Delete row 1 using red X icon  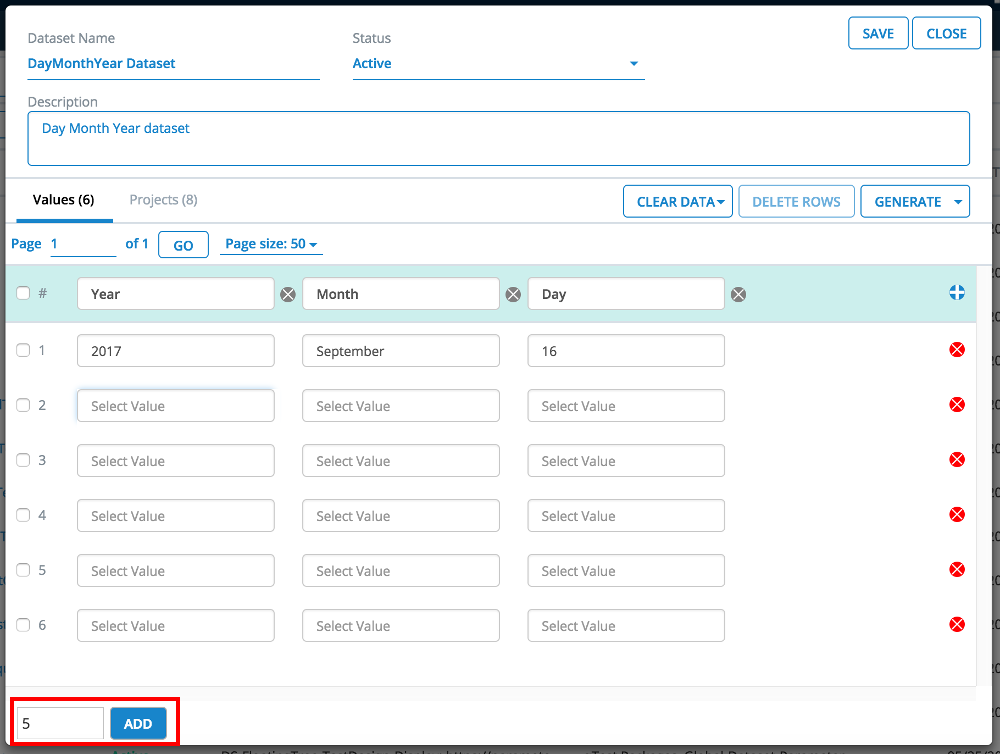(957, 350)
